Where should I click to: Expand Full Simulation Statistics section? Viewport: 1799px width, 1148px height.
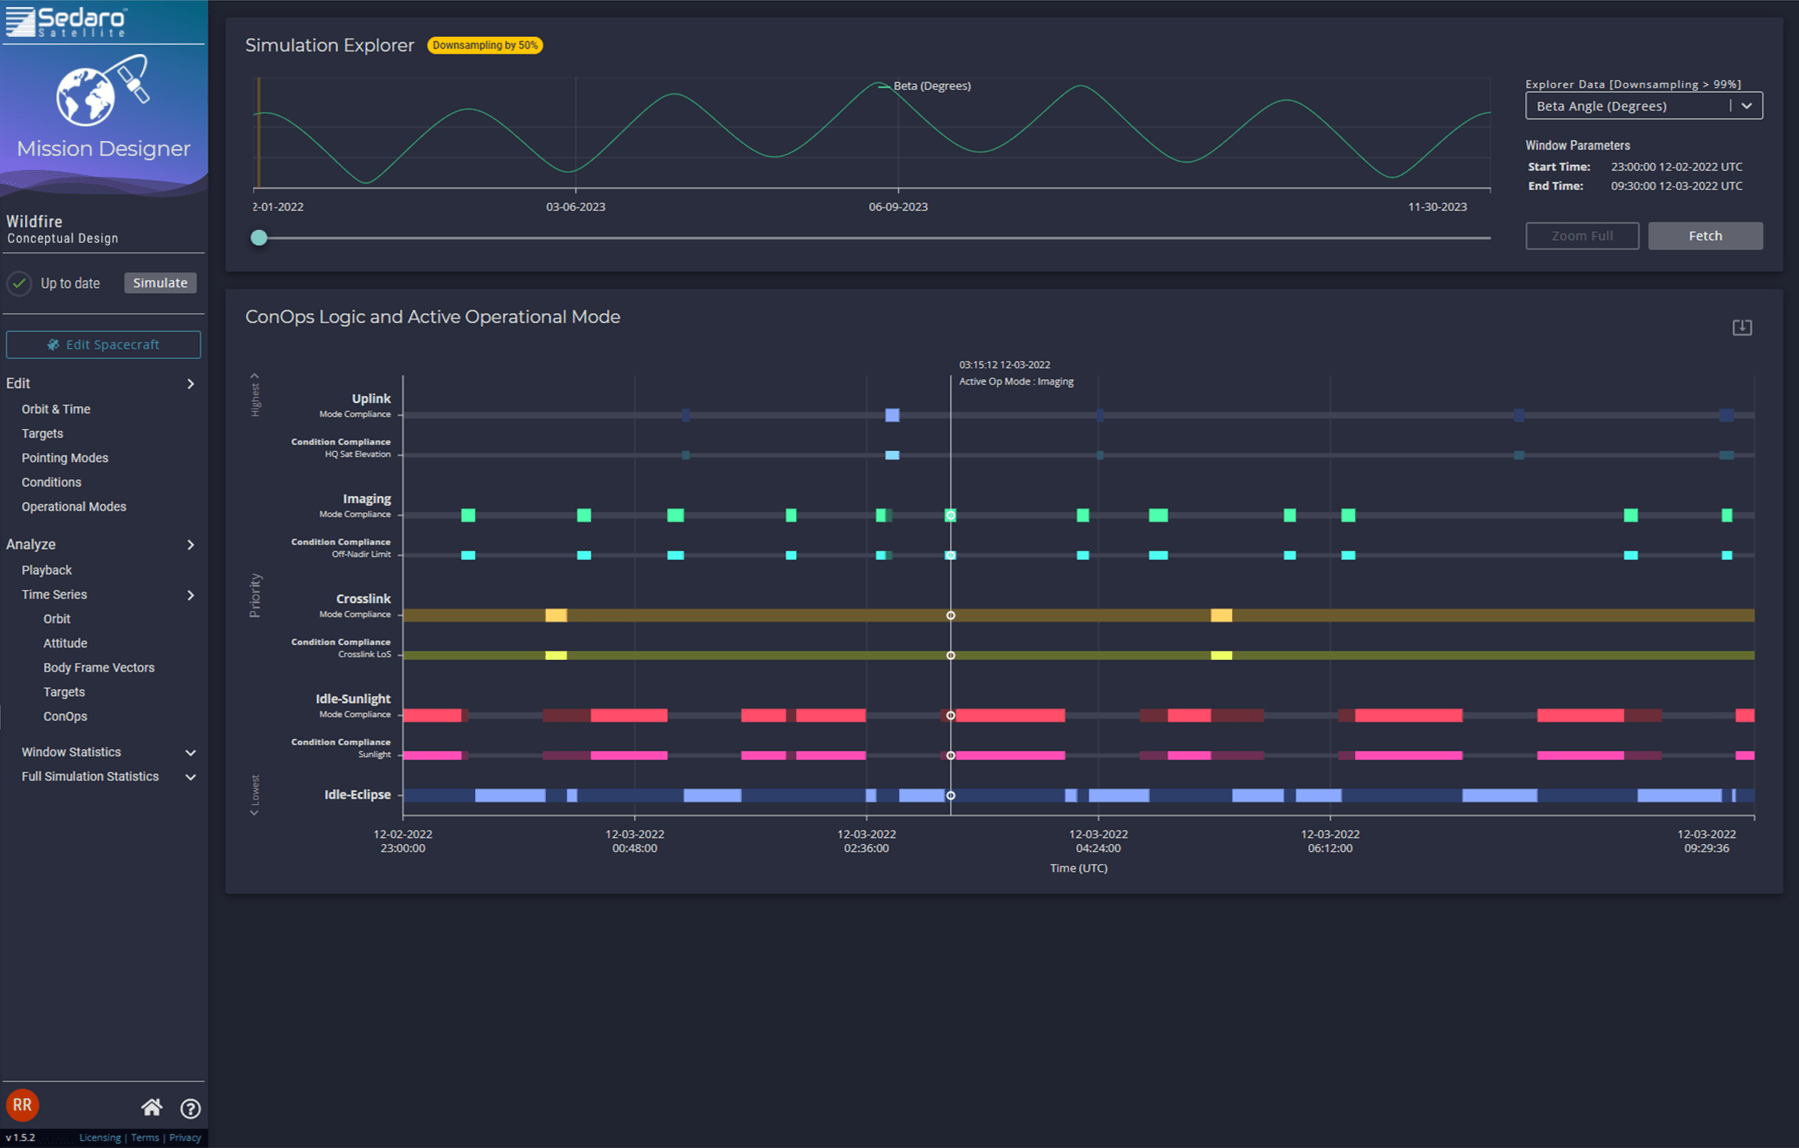(190, 777)
